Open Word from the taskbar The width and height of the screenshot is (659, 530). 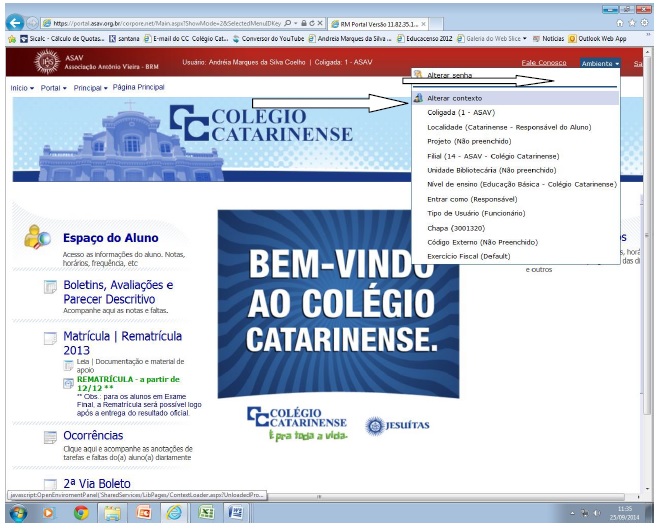(236, 513)
